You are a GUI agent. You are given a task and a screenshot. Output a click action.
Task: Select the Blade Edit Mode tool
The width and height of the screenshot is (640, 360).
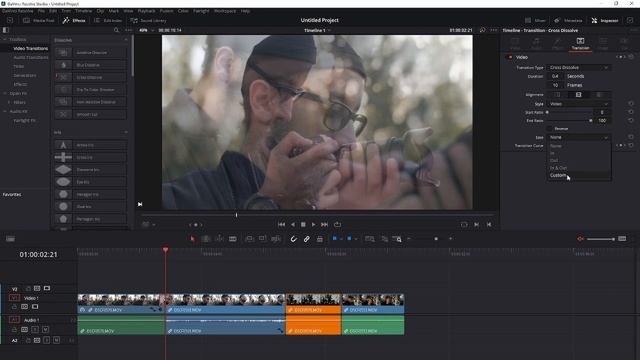(x=233, y=239)
